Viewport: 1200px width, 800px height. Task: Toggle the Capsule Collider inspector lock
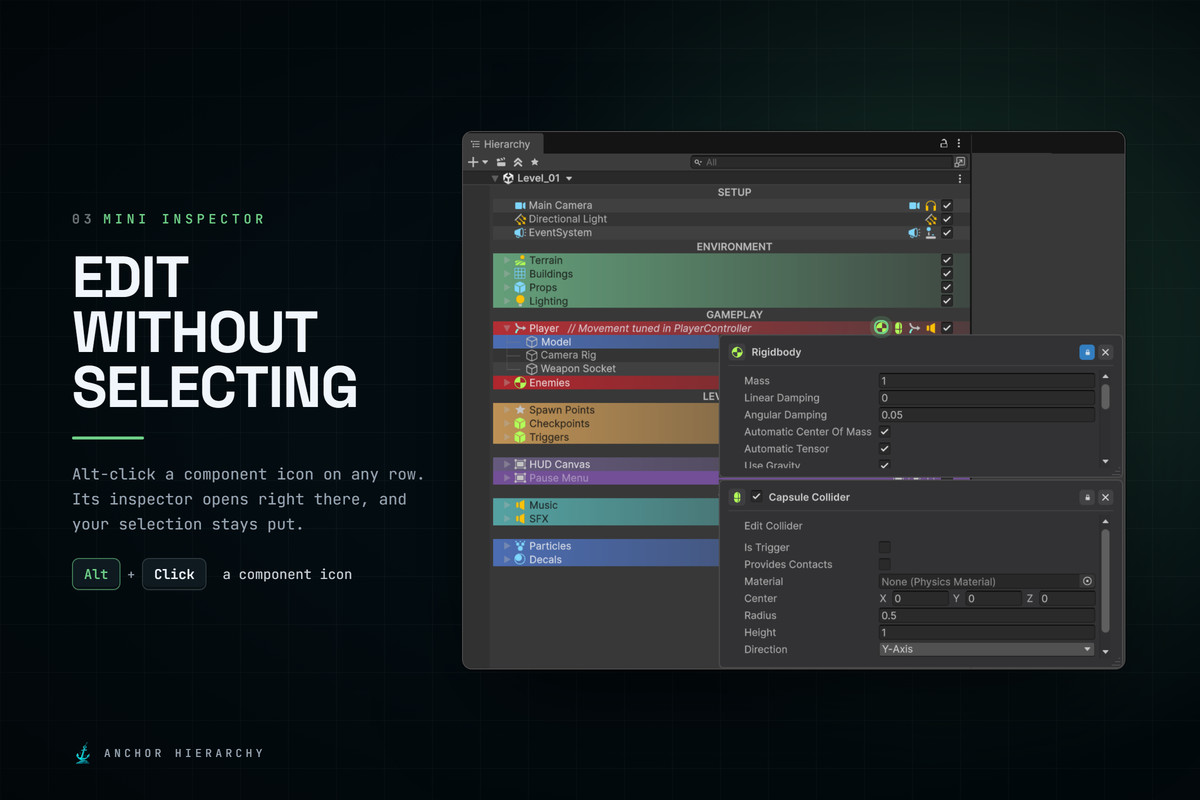pyautogui.click(x=1087, y=497)
